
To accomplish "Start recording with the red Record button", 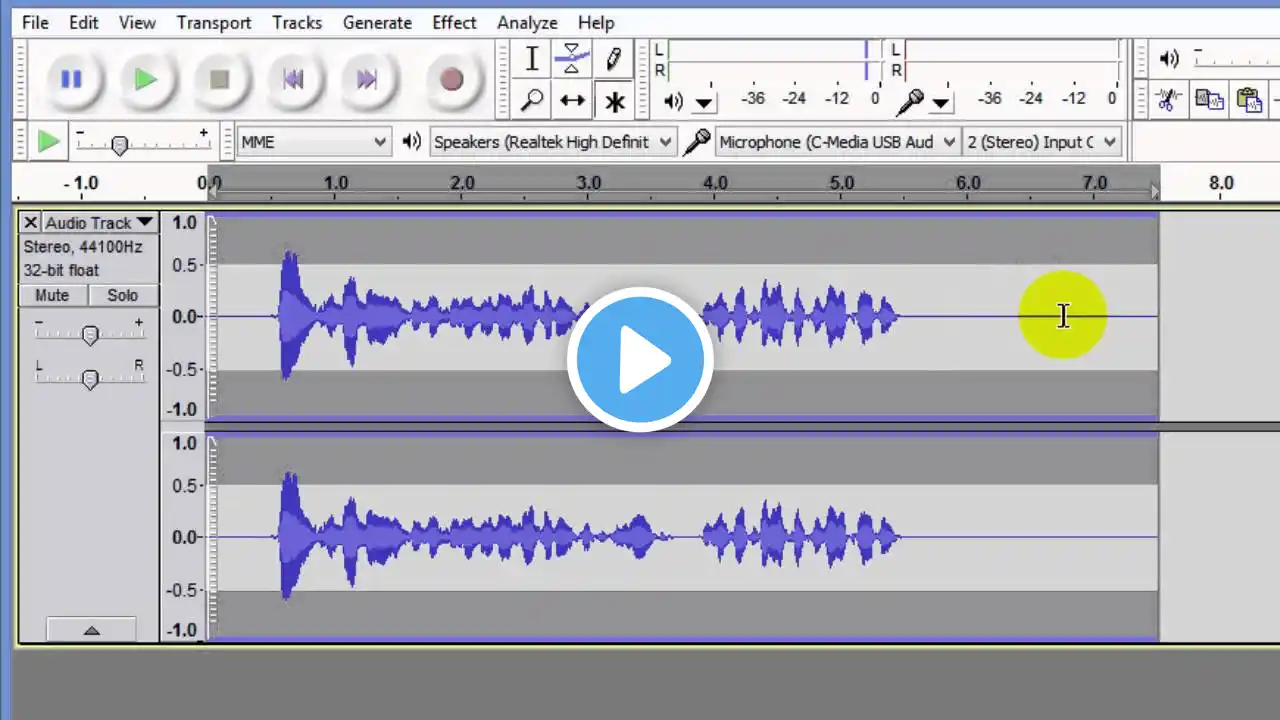I will (x=451, y=79).
